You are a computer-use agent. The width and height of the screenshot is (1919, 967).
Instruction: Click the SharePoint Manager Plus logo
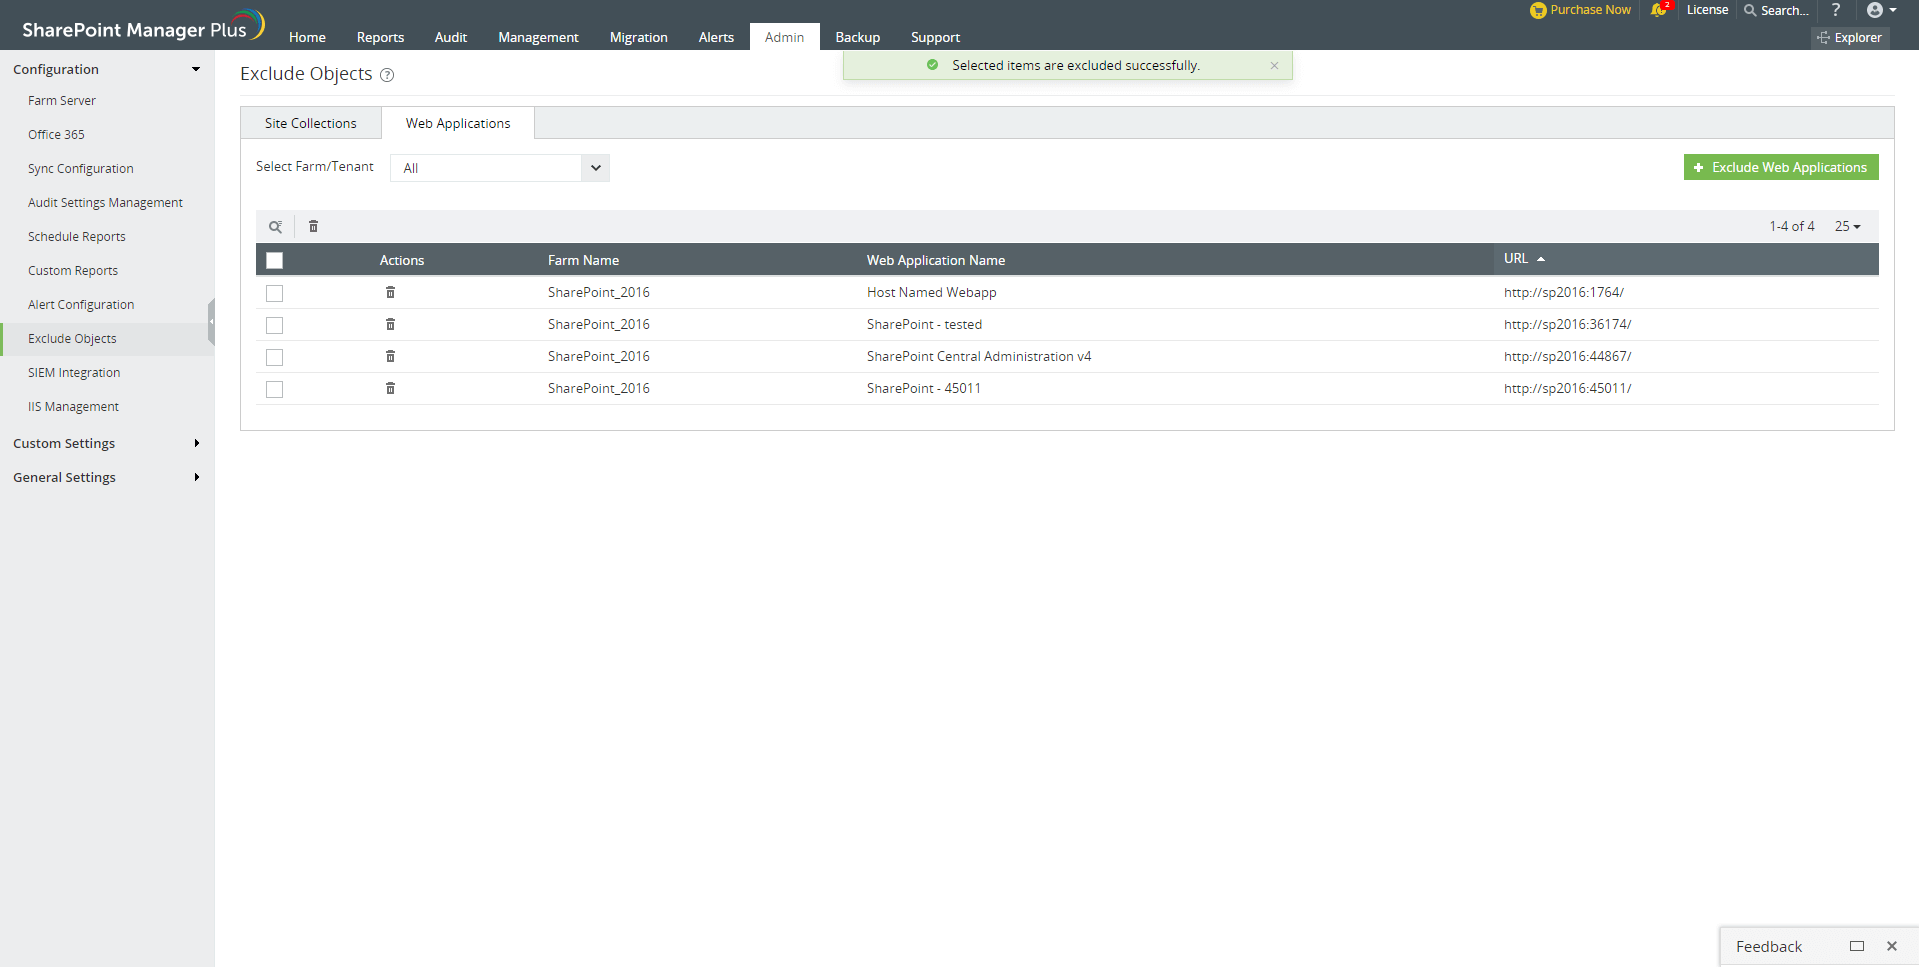tap(143, 26)
